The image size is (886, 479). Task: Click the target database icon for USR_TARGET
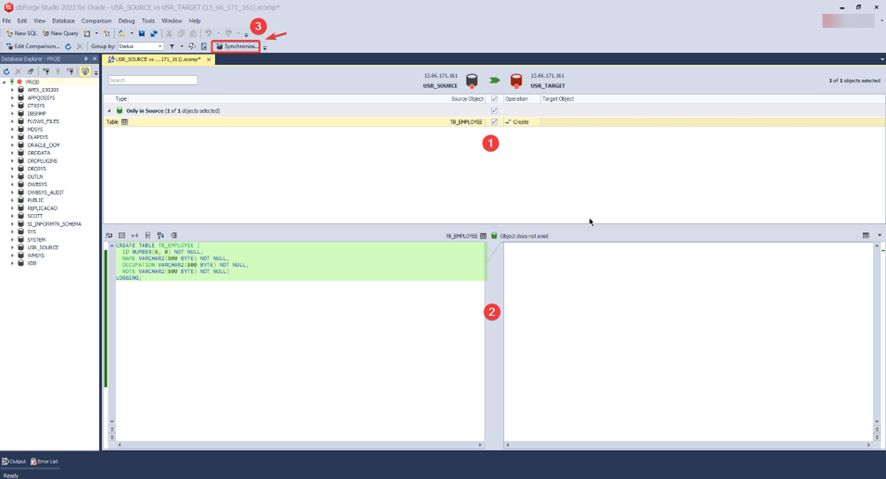point(516,81)
